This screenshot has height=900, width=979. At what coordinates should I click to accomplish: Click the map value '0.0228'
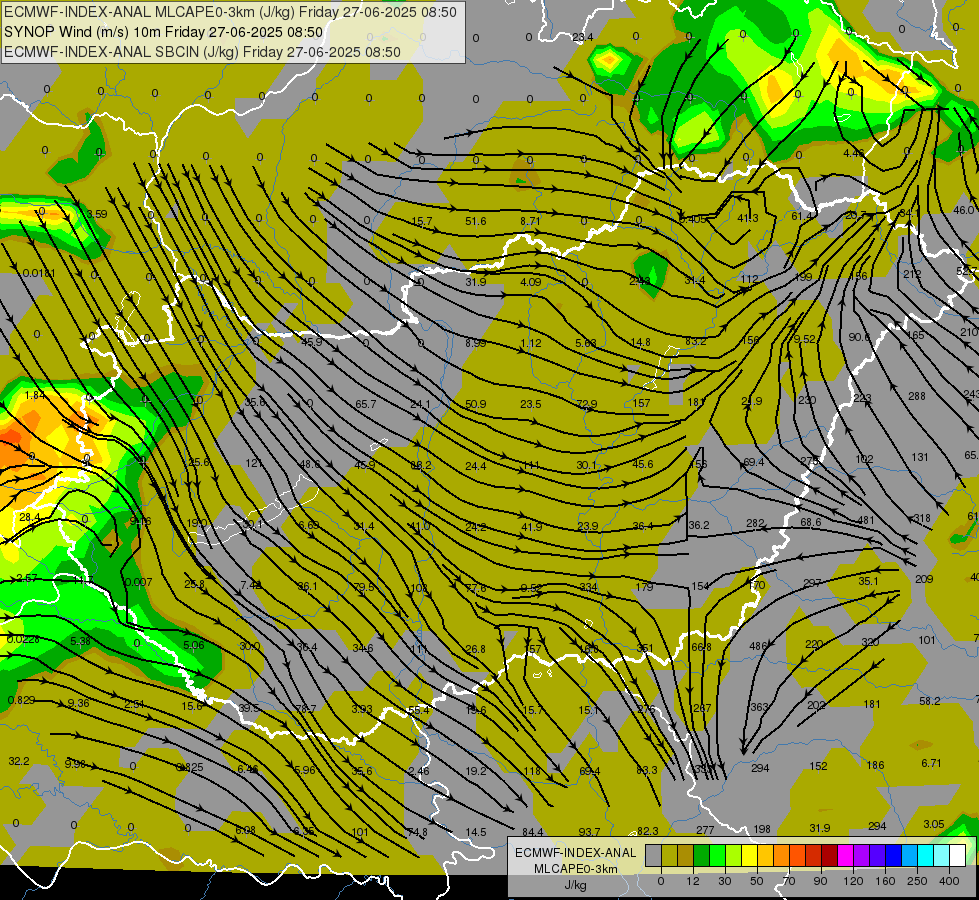coord(23,639)
